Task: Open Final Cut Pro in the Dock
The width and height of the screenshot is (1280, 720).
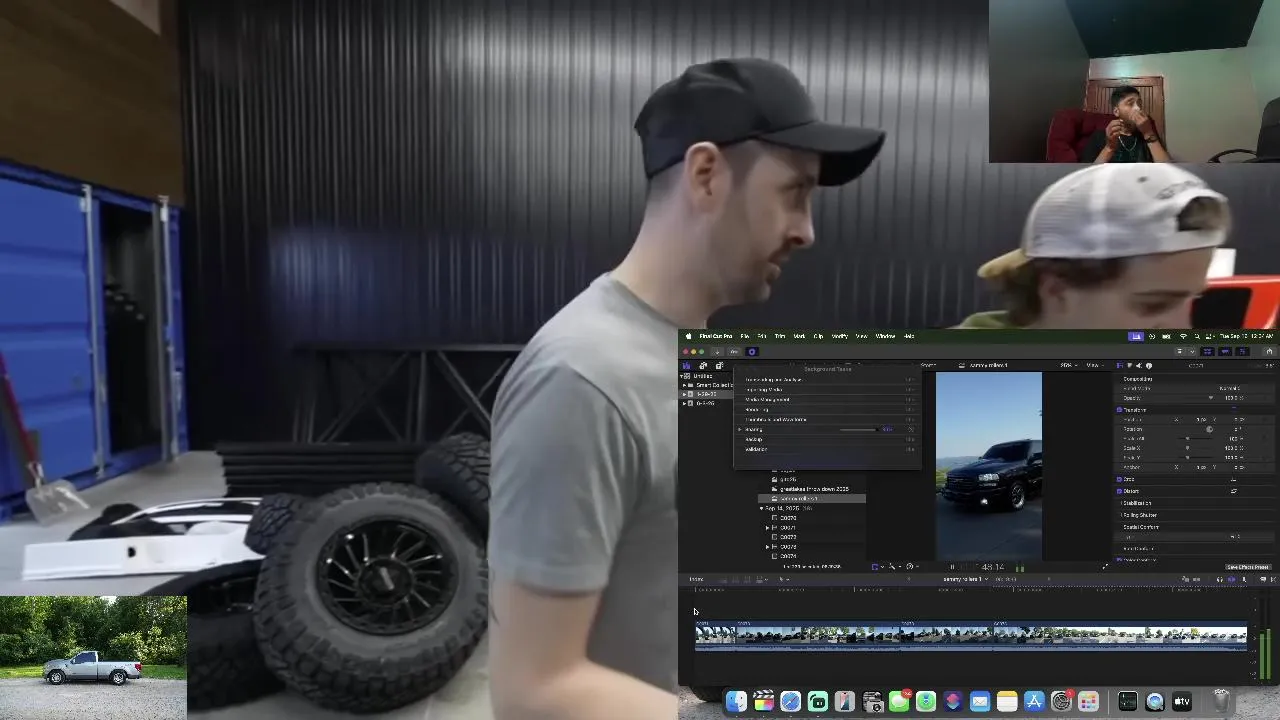Action: 763,701
